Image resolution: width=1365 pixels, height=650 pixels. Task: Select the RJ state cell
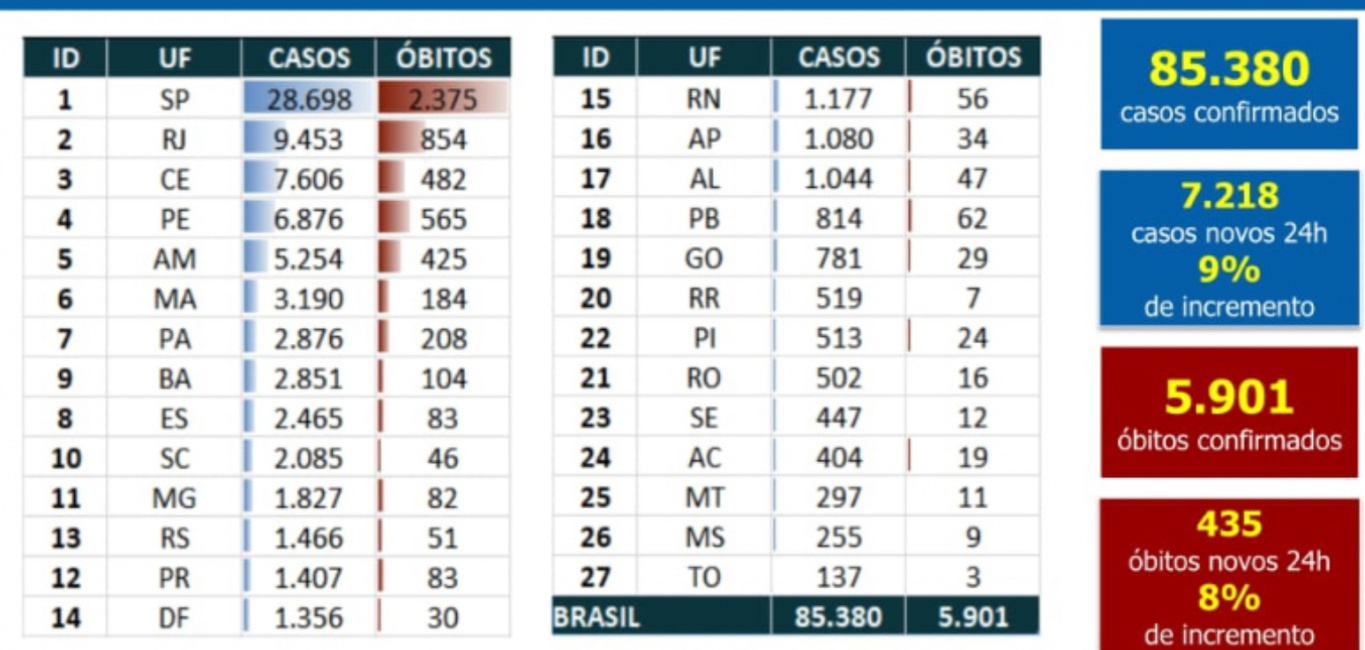[174, 139]
